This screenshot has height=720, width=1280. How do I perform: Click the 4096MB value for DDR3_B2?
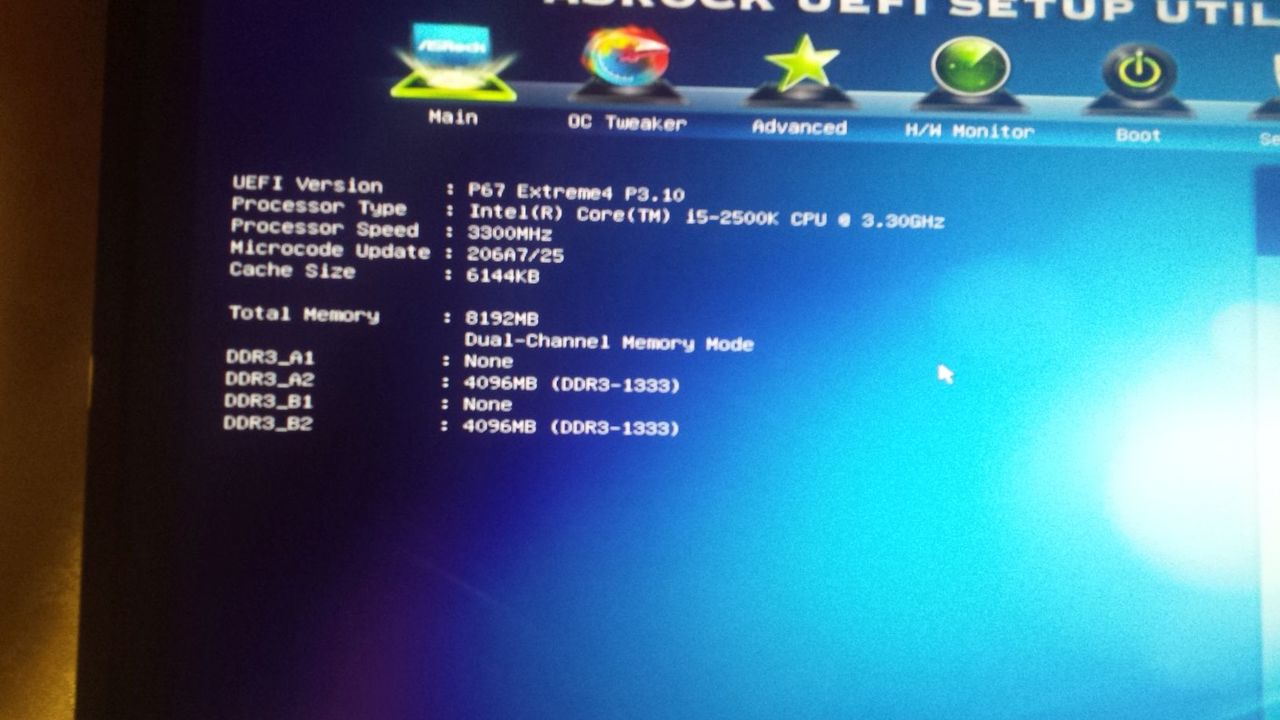570,427
